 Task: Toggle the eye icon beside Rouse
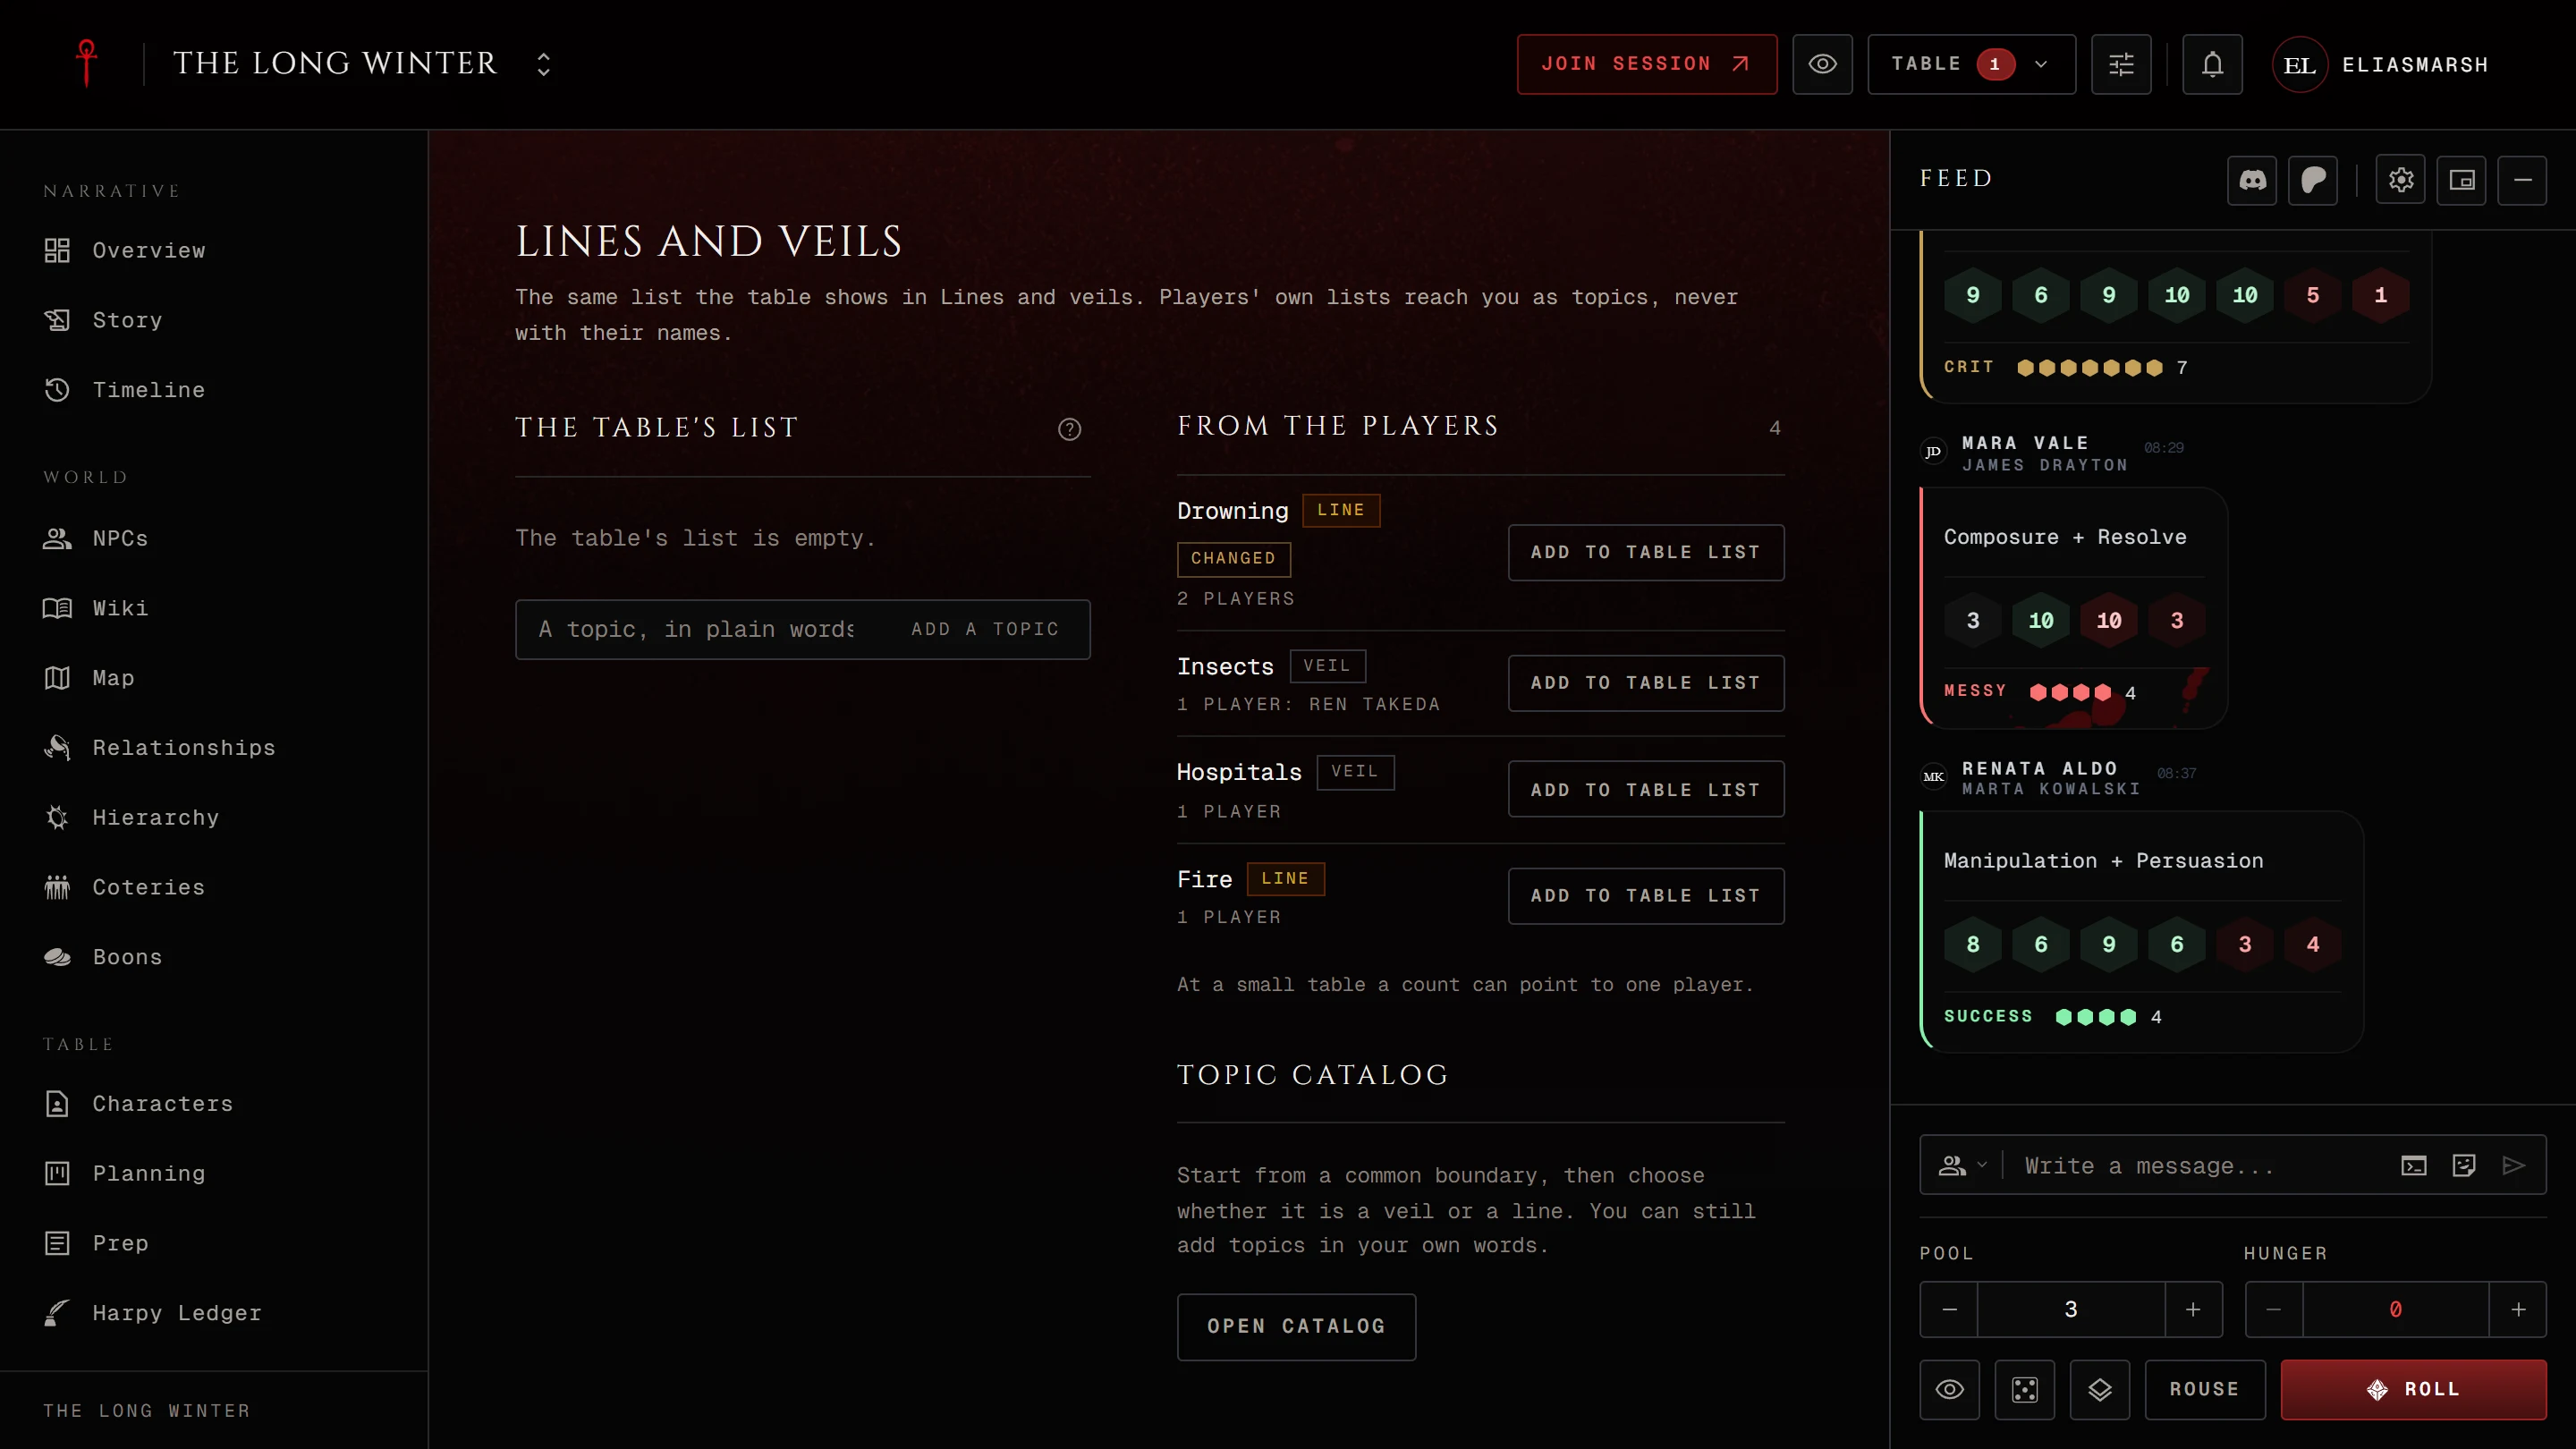[x=1949, y=1389]
